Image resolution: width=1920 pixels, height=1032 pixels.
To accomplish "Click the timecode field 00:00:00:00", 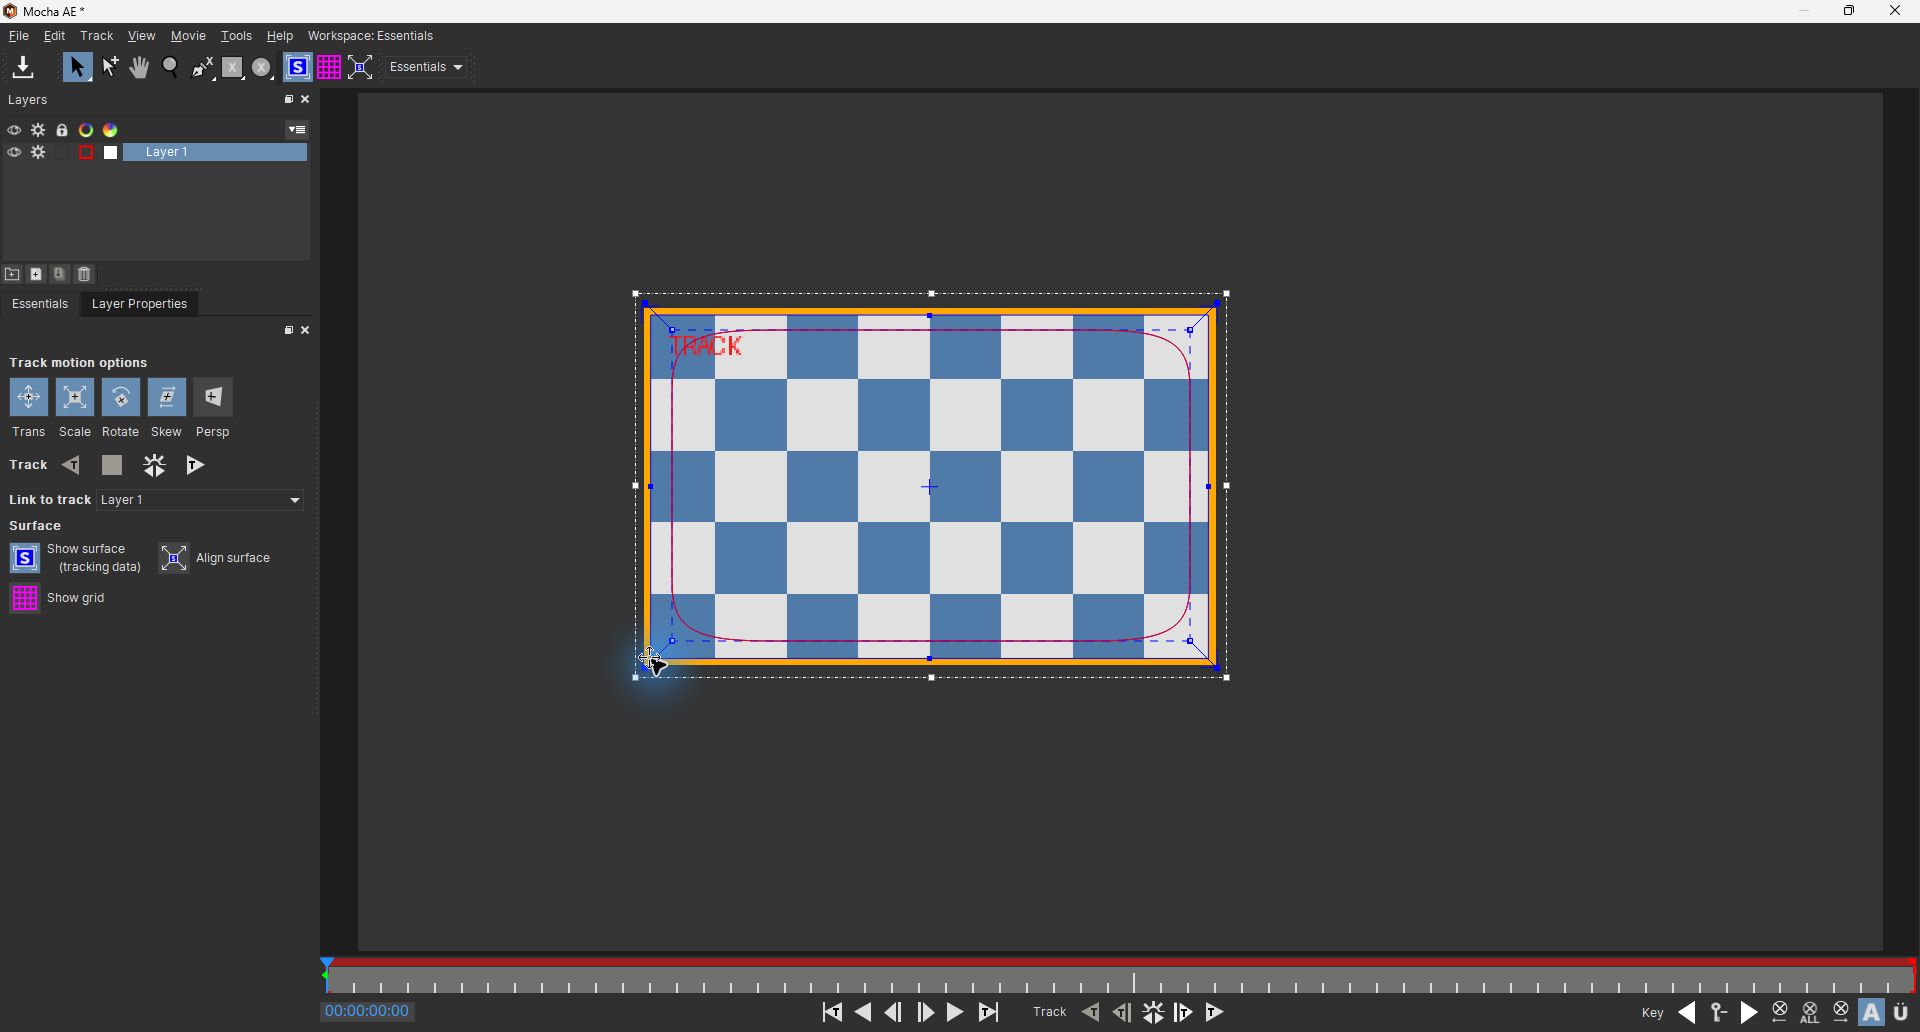I will pos(368,1012).
